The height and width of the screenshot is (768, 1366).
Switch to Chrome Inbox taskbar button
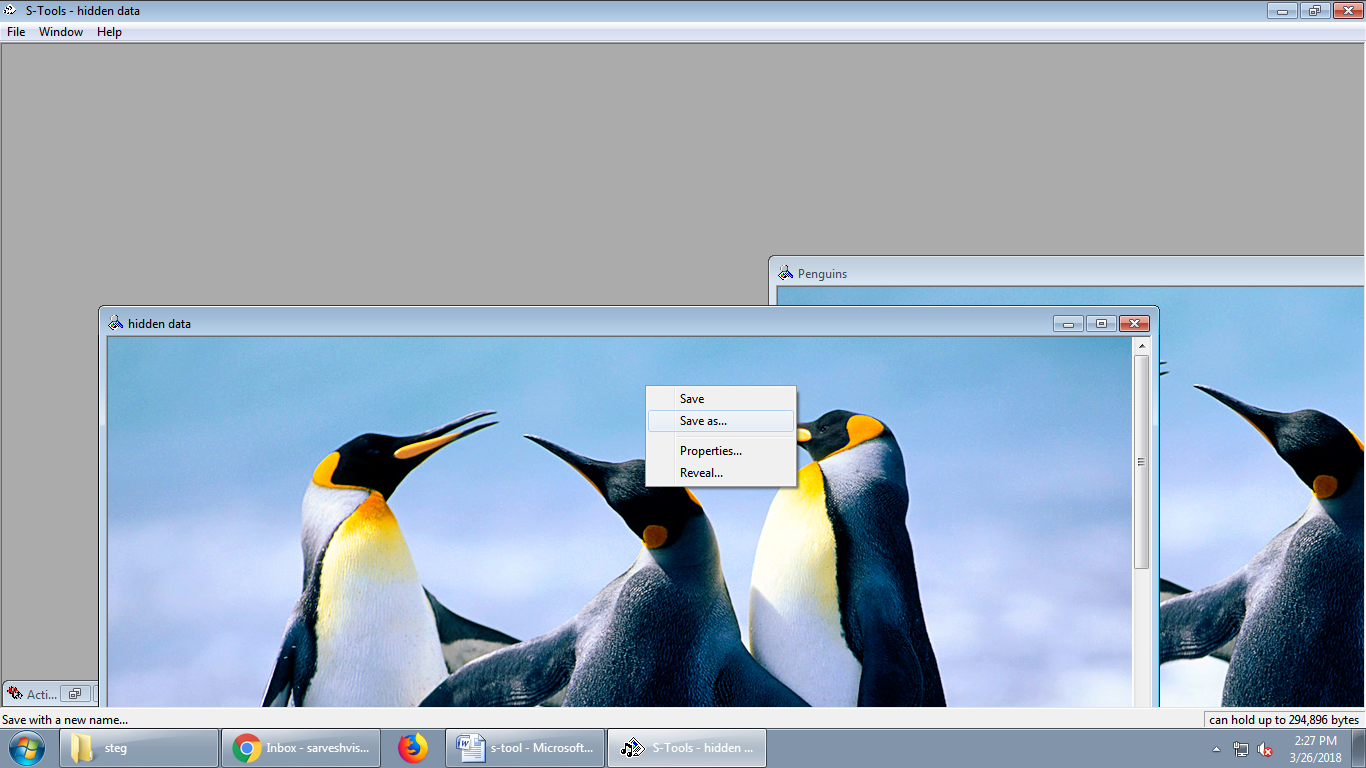(301, 748)
